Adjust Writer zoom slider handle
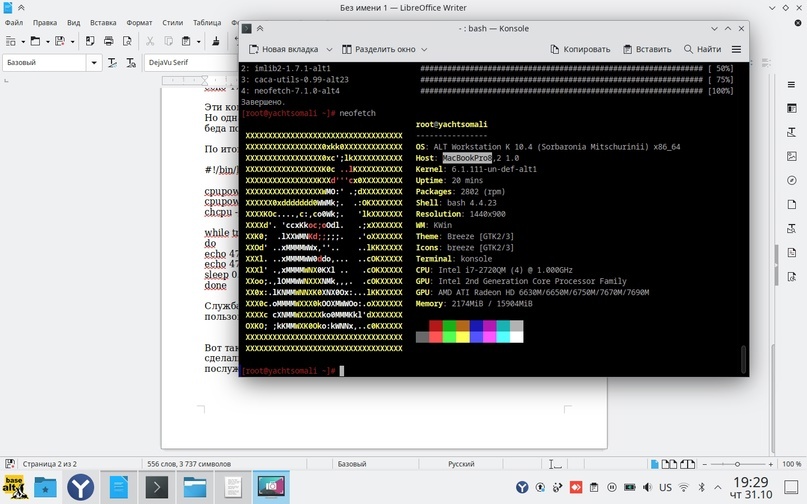Image resolution: width=807 pixels, height=504 pixels. point(738,464)
